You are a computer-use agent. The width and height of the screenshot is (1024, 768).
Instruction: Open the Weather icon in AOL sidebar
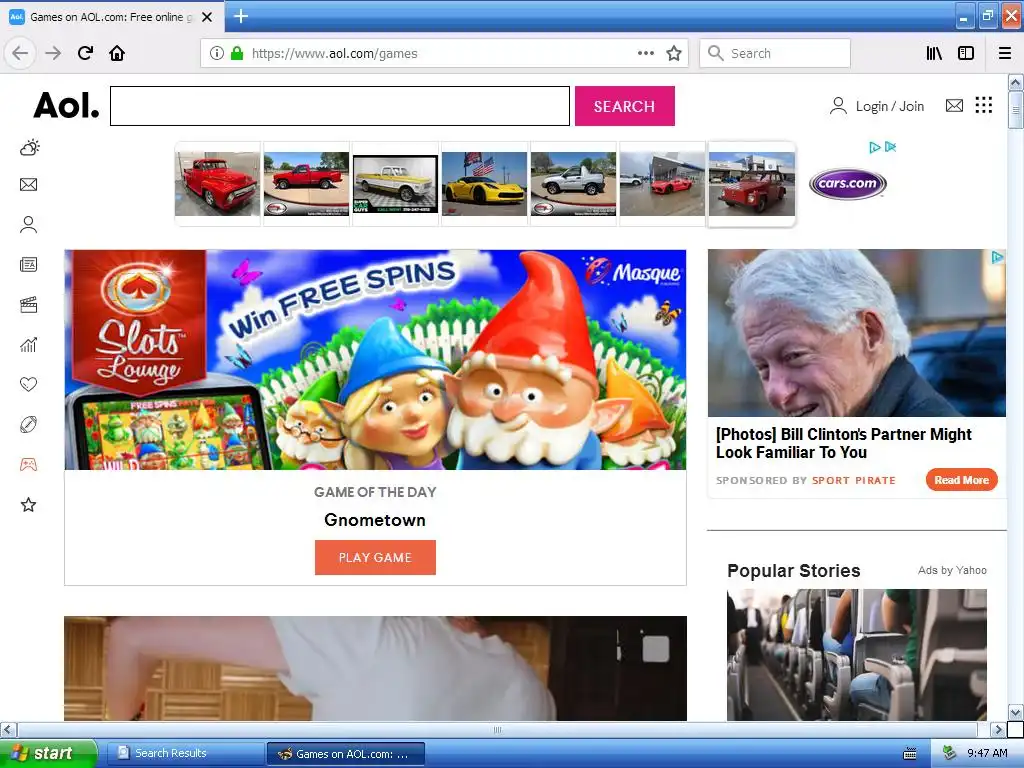coord(29,148)
